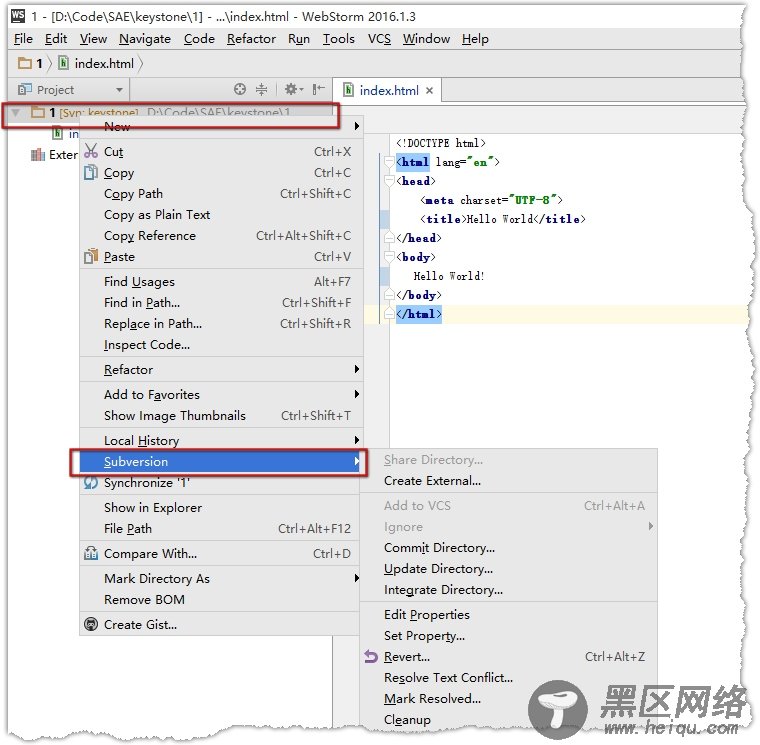Select Replace in Path...

click(x=222, y=323)
